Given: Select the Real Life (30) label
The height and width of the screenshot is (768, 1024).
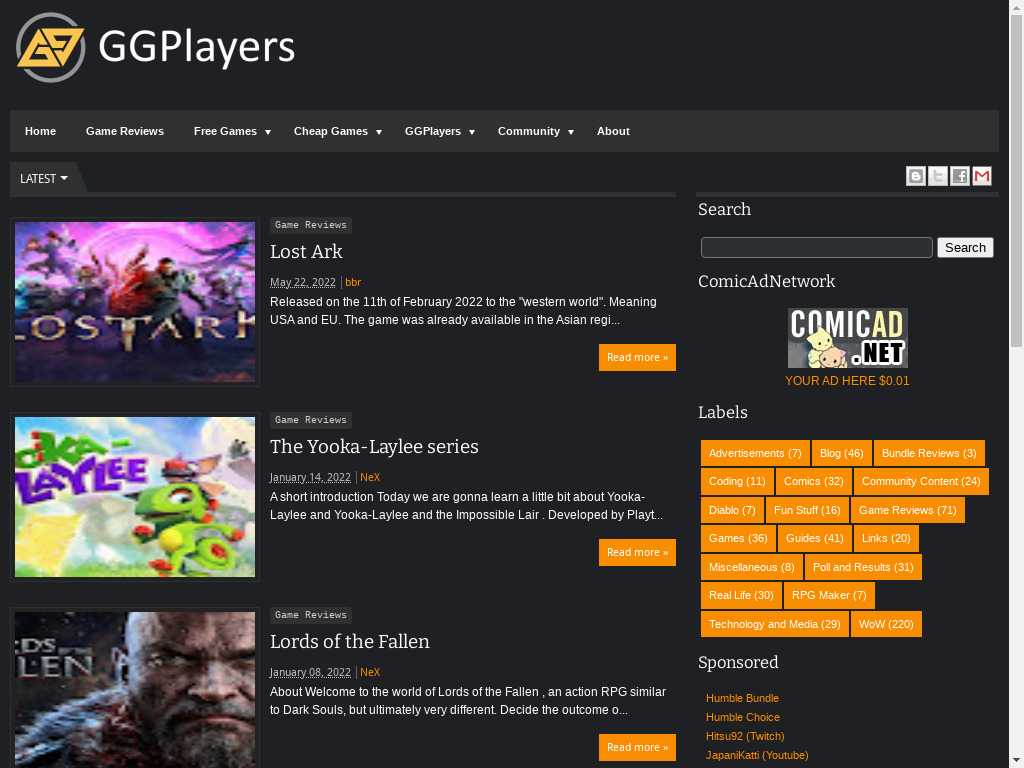Looking at the screenshot, I should pyautogui.click(x=741, y=595).
